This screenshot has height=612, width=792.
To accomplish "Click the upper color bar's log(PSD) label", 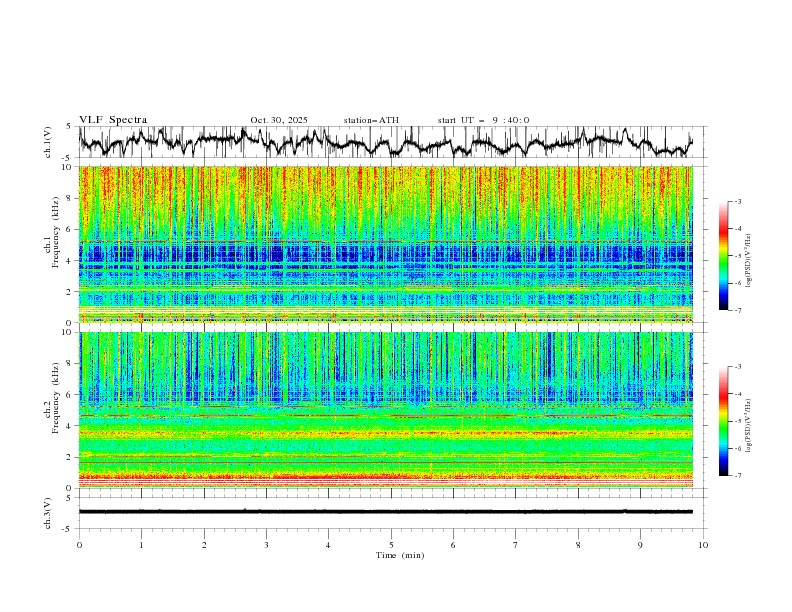I will click(749, 261).
